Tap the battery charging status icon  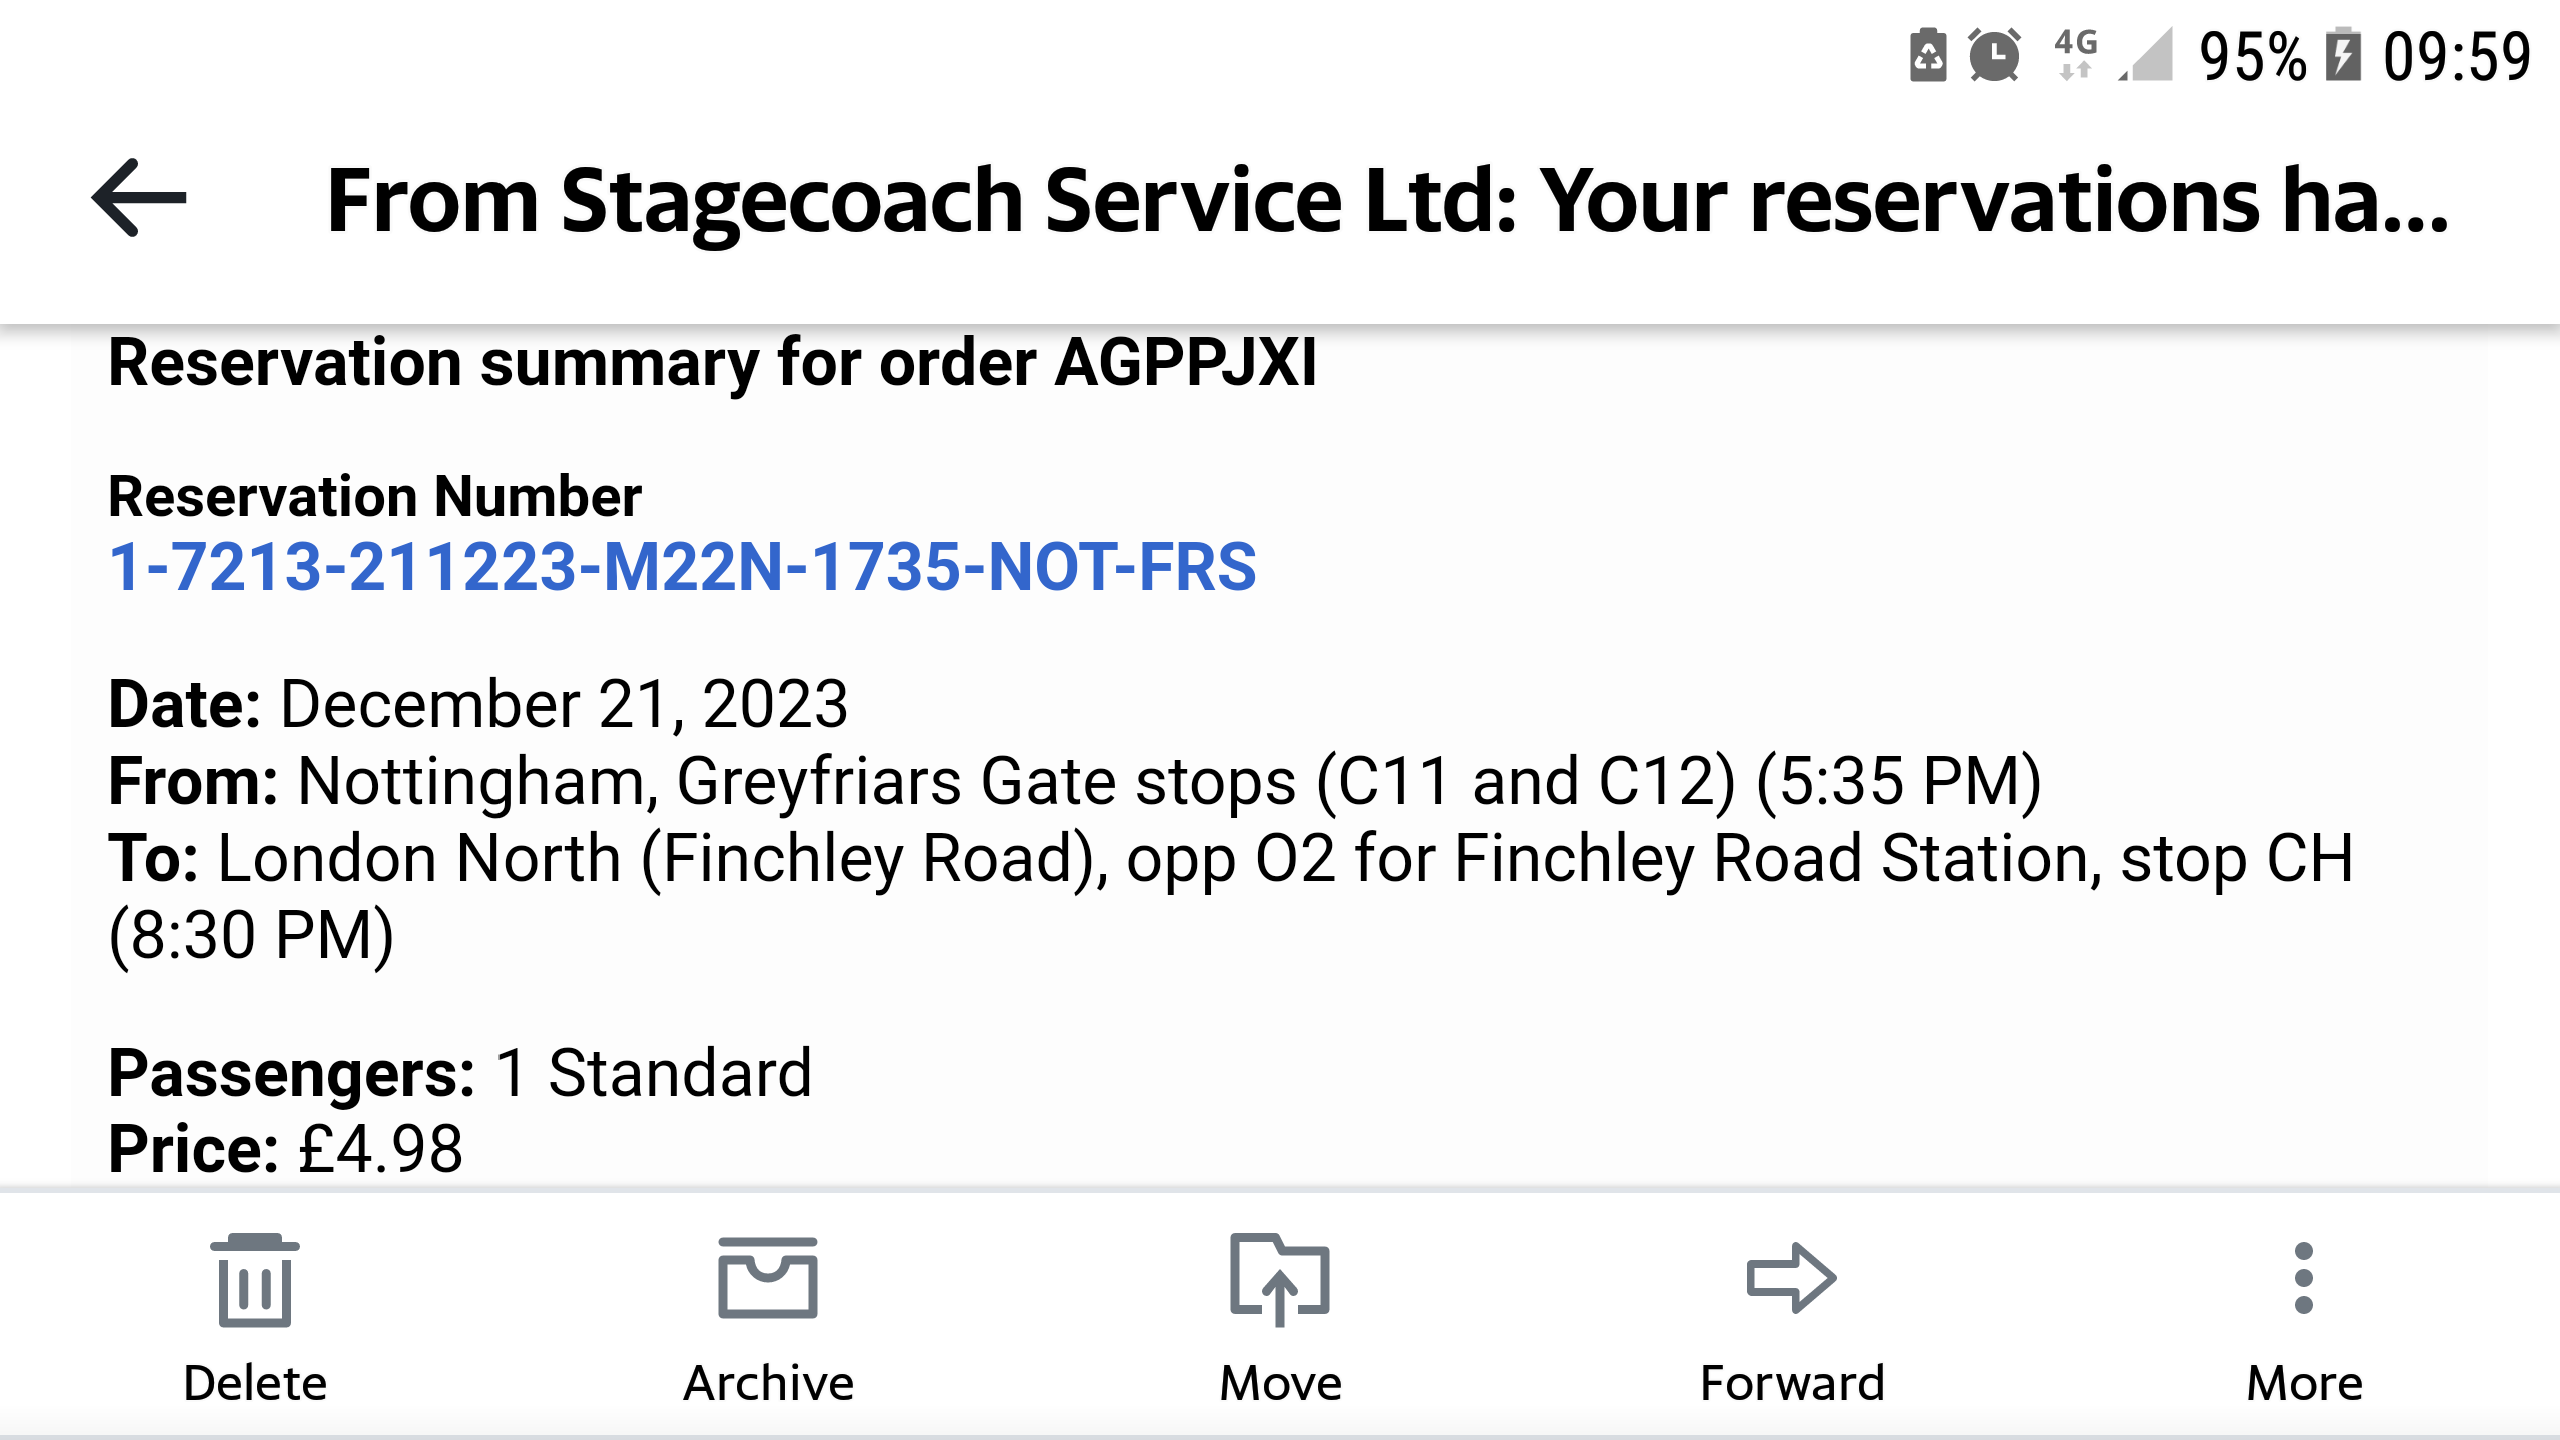point(2343,55)
